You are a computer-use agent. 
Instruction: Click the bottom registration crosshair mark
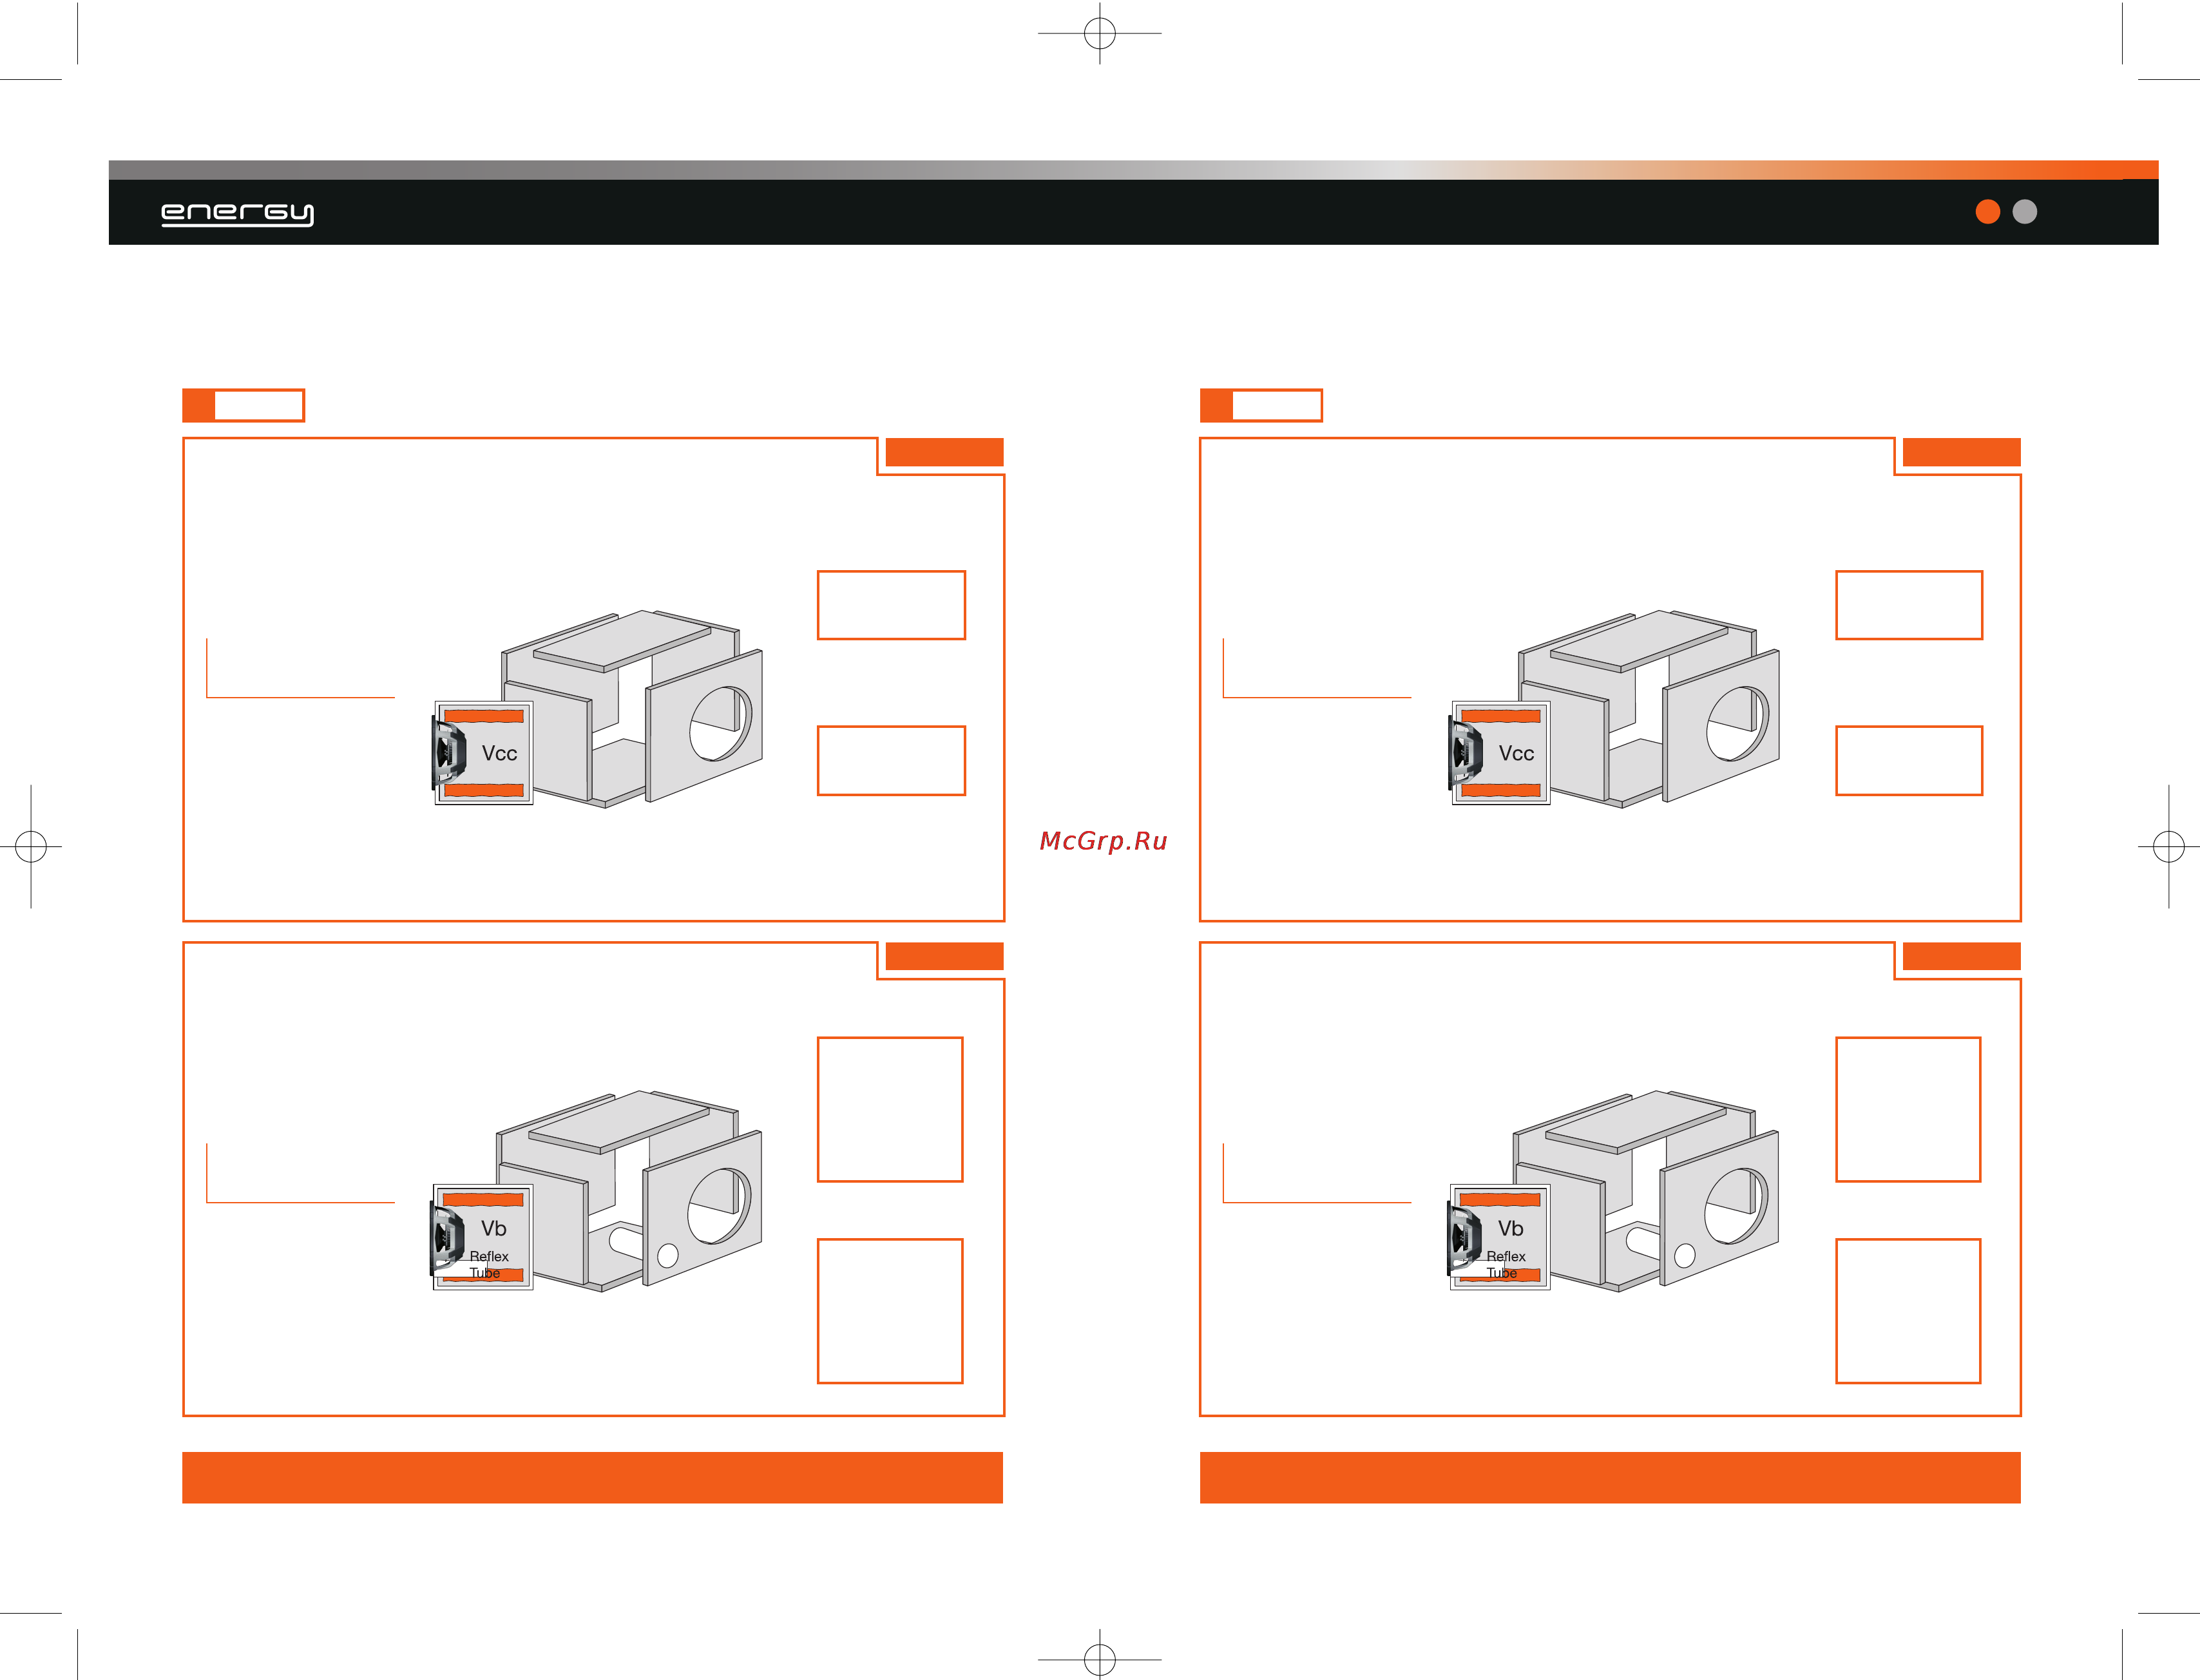point(1100,1659)
